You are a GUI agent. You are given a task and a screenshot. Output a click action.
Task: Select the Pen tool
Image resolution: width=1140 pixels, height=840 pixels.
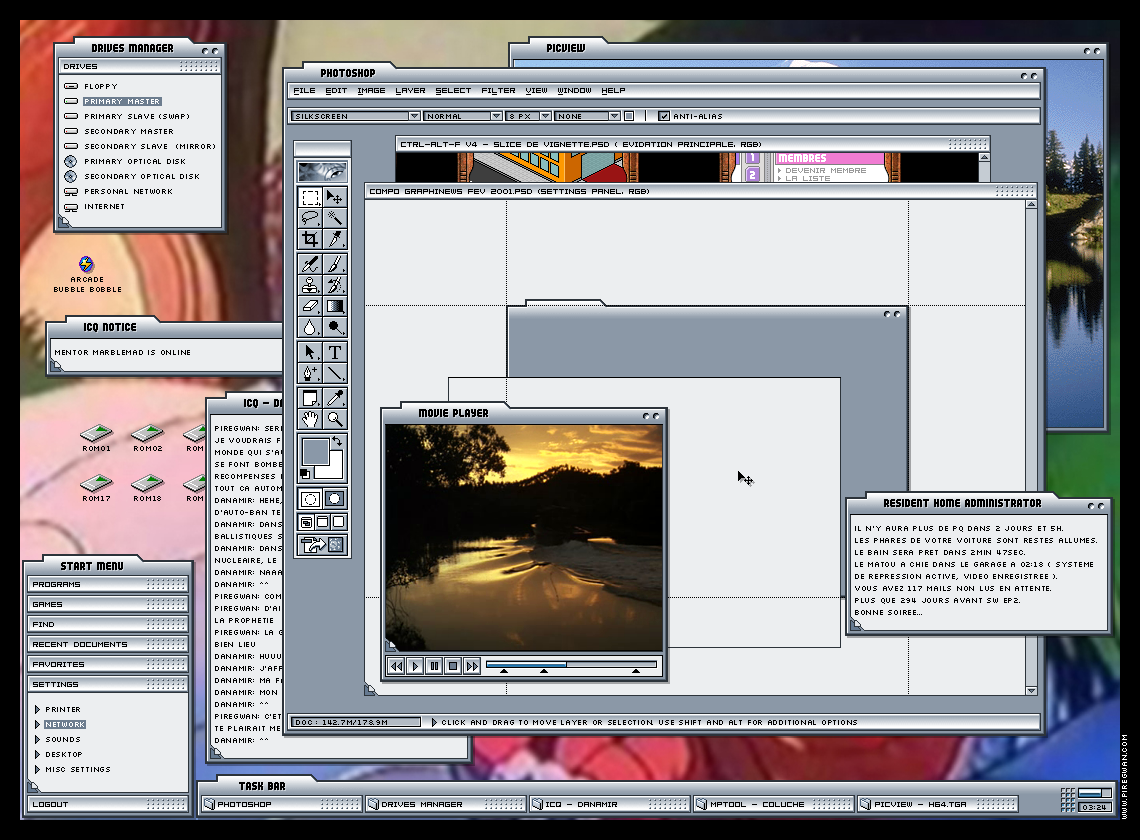(310, 373)
